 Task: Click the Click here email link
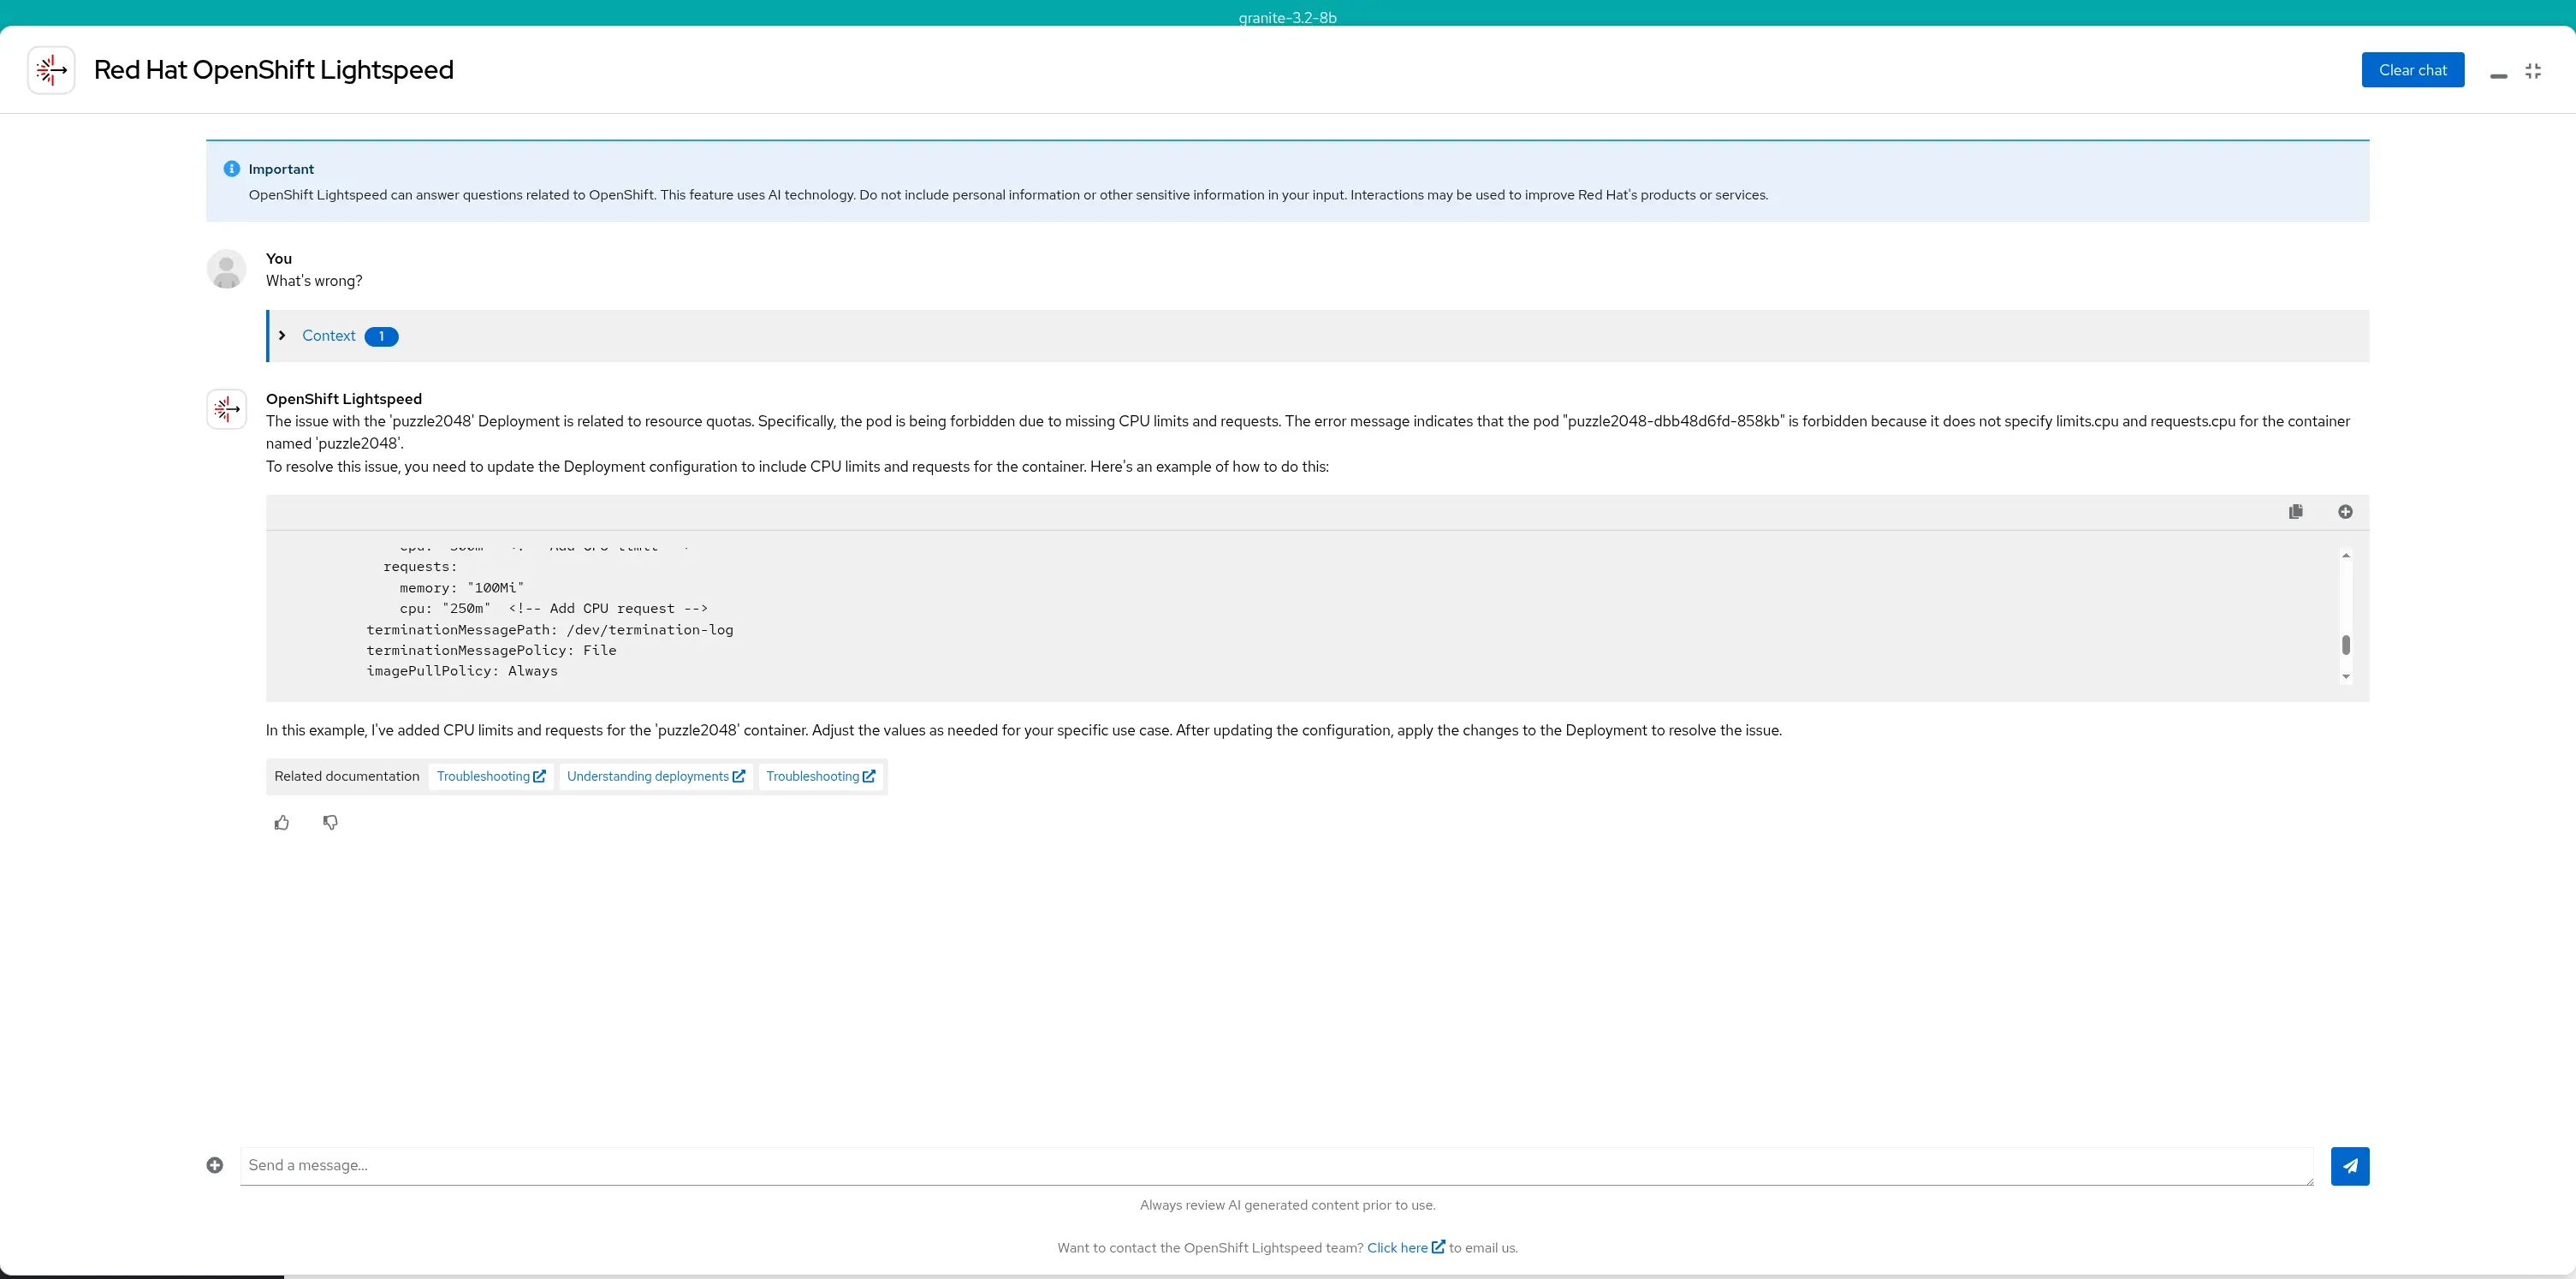click(1405, 1247)
